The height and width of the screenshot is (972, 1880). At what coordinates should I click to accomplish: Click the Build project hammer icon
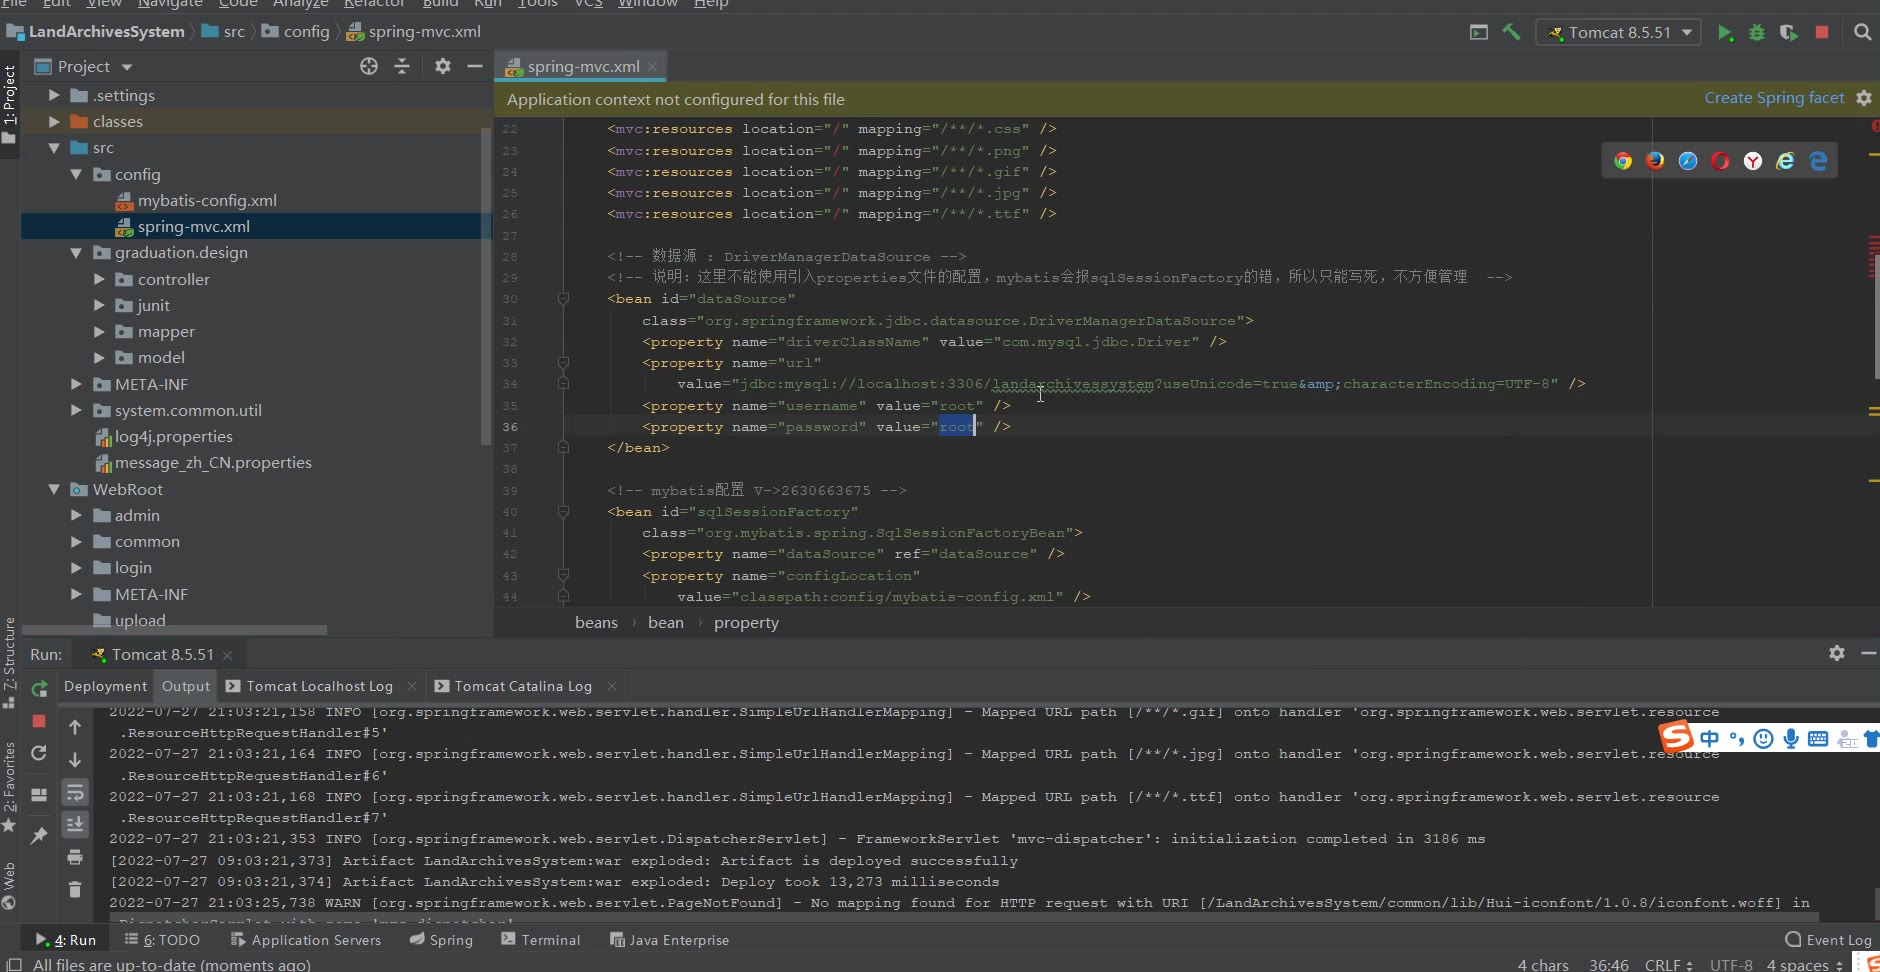point(1511,32)
